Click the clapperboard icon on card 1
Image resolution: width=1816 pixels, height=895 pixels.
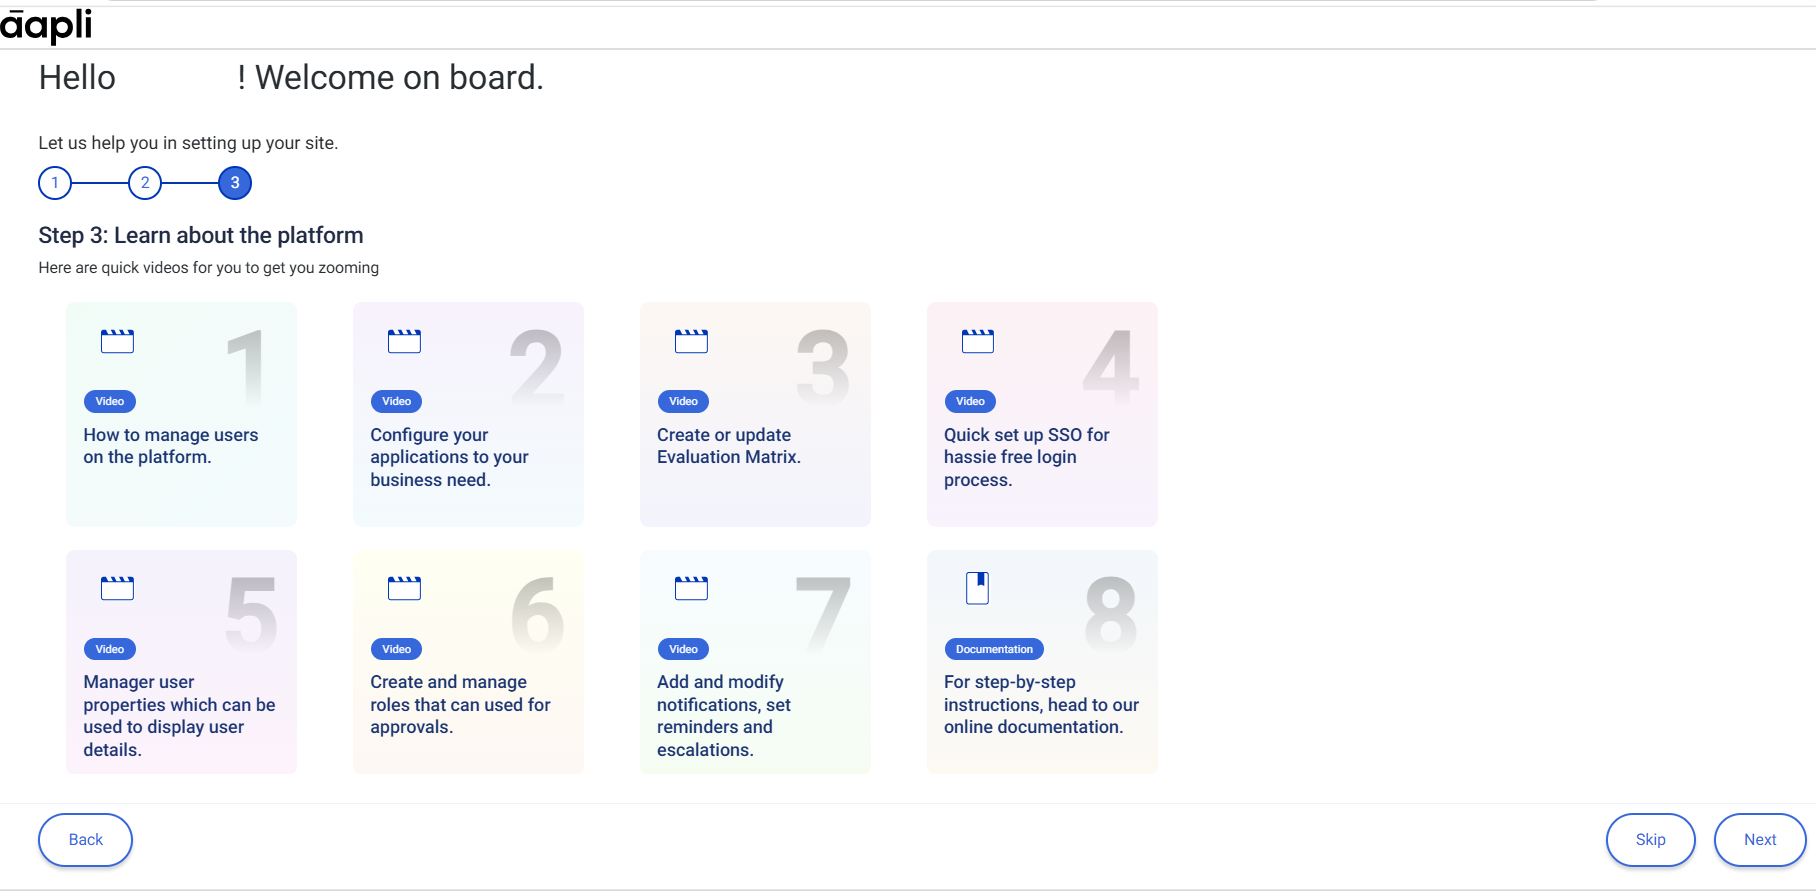pyautogui.click(x=117, y=341)
